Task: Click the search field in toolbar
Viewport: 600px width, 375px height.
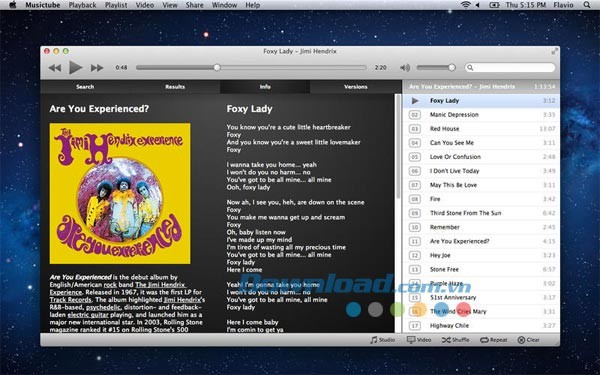Action: pos(510,68)
